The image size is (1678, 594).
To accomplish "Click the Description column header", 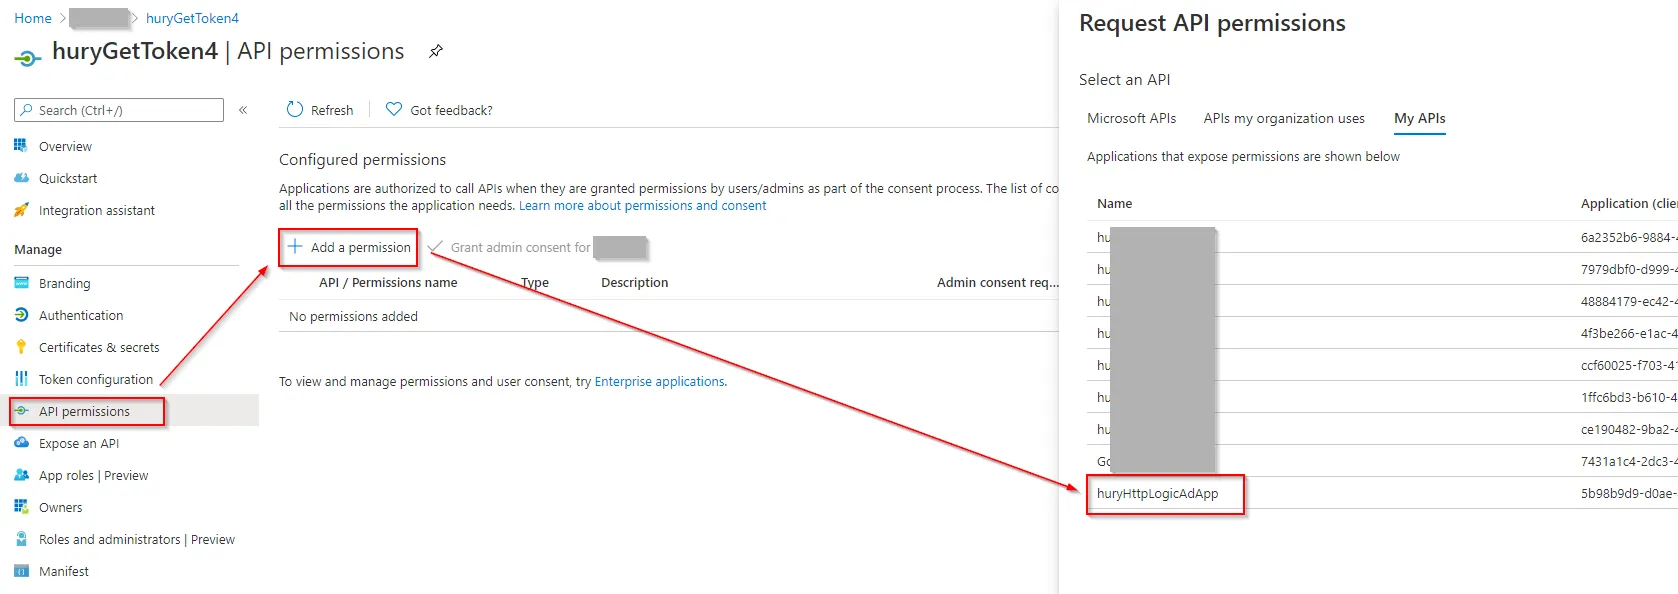I will pos(634,282).
